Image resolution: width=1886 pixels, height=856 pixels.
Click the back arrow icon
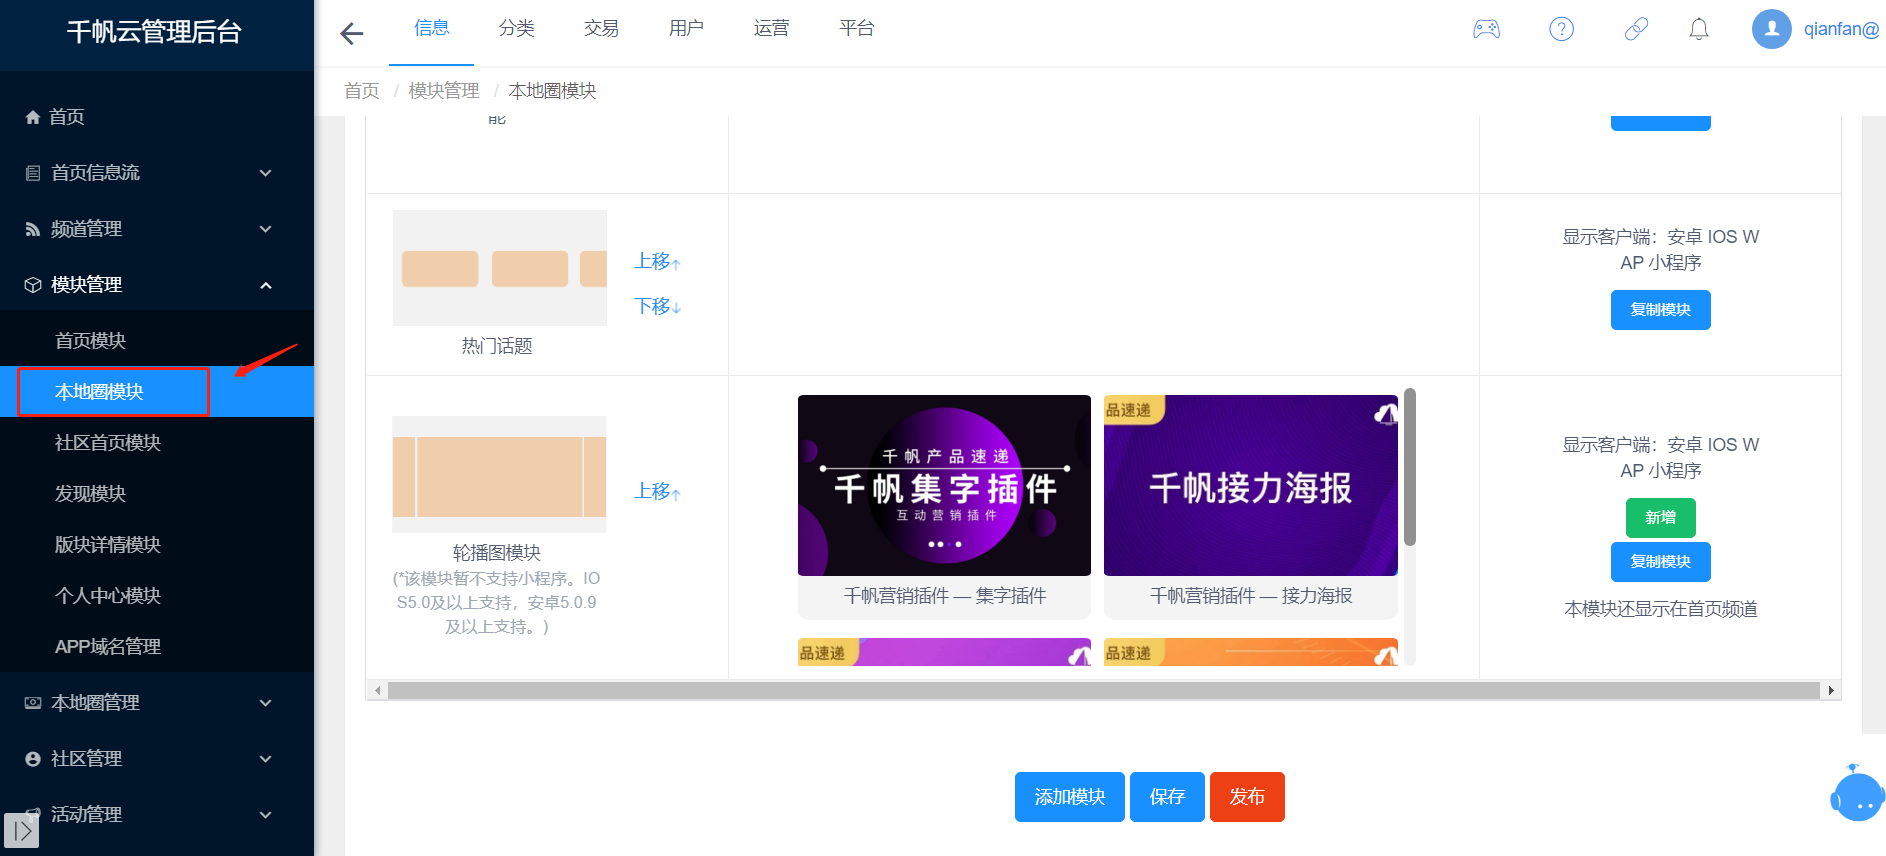351,34
